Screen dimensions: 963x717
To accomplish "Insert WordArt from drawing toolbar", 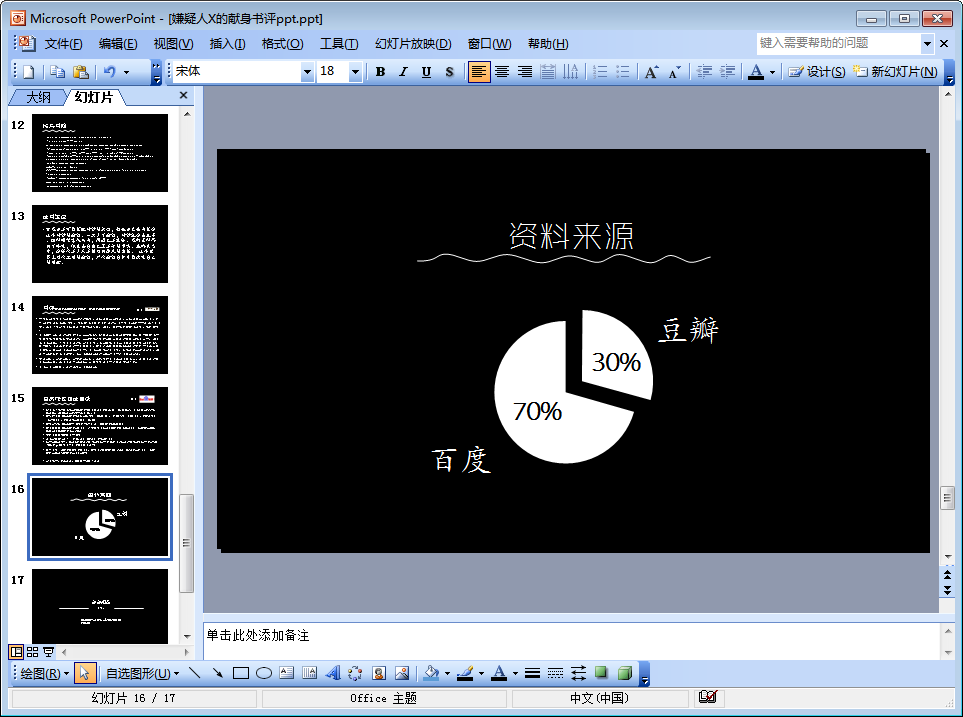I will 332,673.
